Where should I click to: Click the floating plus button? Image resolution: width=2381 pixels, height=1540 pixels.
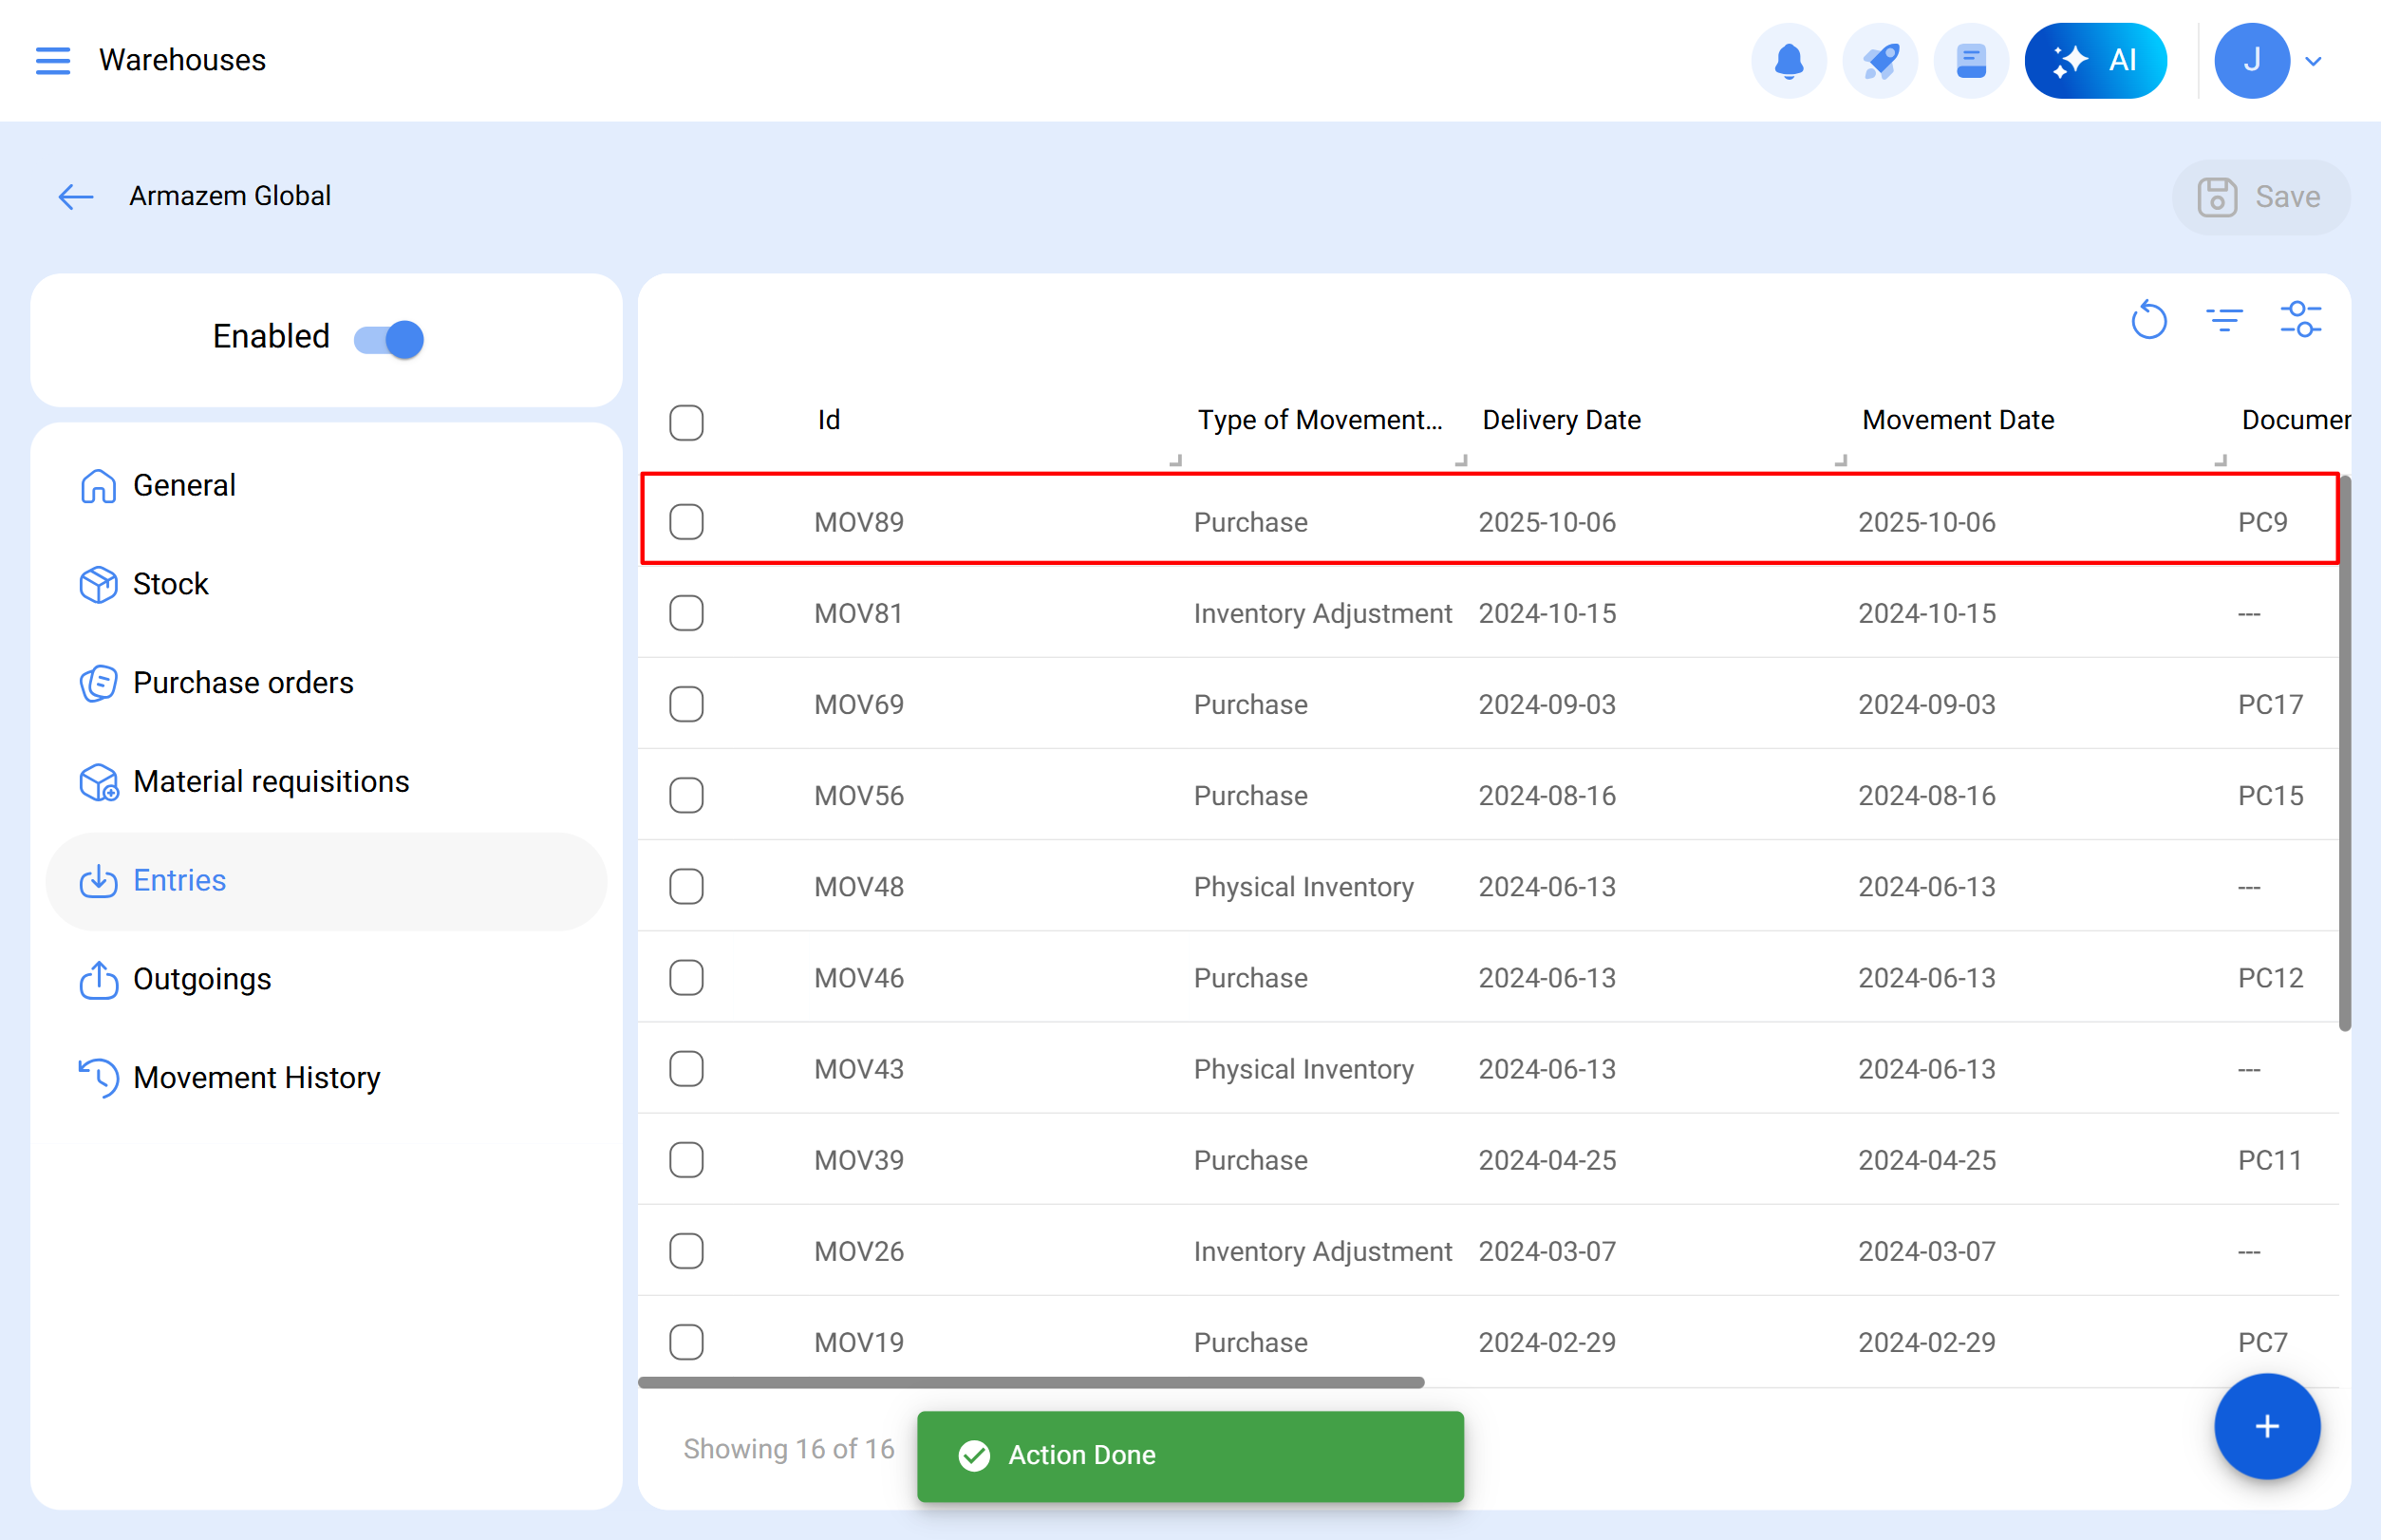pyautogui.click(x=2266, y=1427)
